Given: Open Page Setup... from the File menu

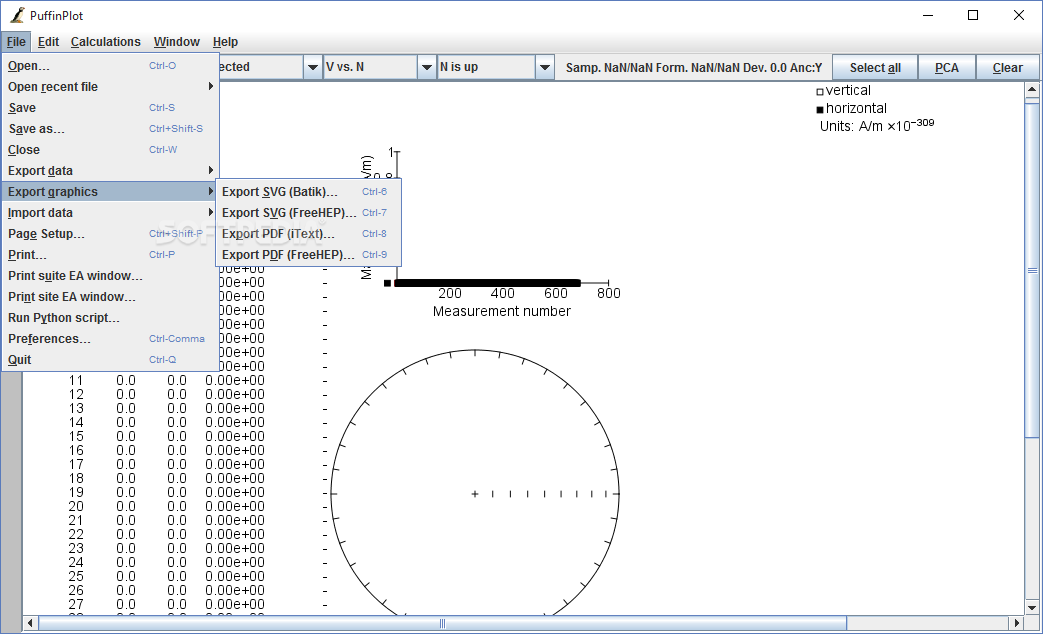Looking at the screenshot, I should 110,234.
